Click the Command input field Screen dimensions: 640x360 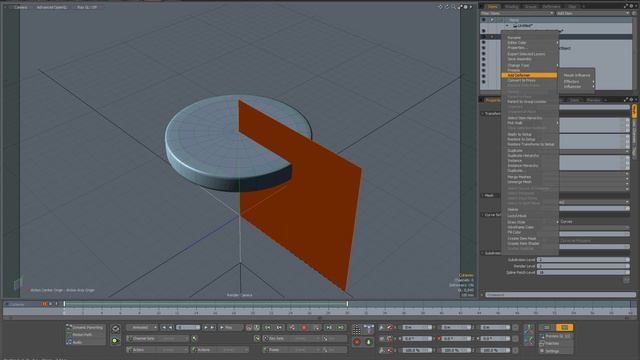tap(560, 295)
